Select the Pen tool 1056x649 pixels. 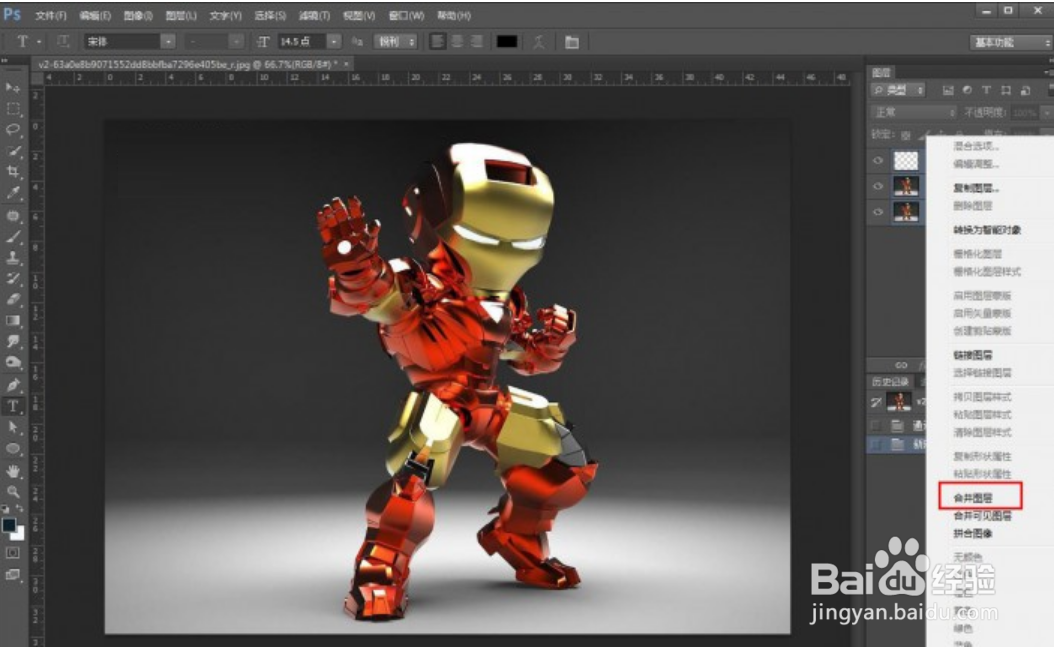[13, 385]
